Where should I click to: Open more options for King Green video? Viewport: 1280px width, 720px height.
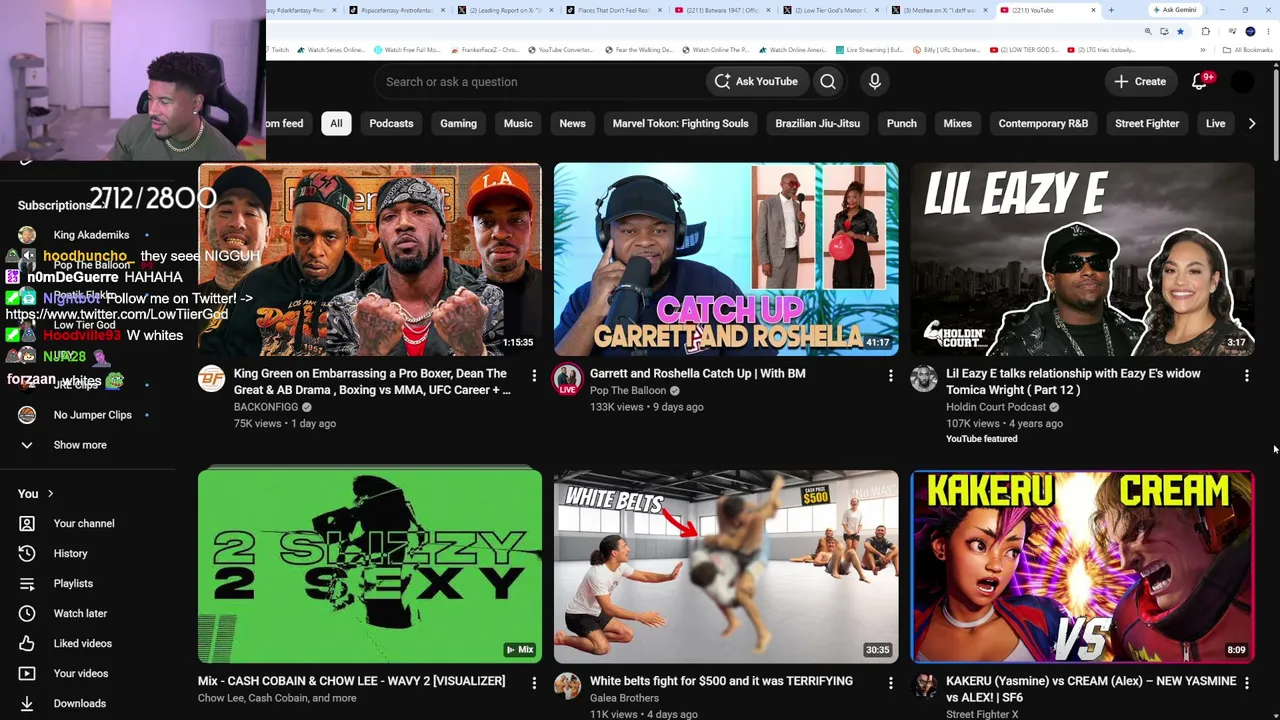point(534,375)
